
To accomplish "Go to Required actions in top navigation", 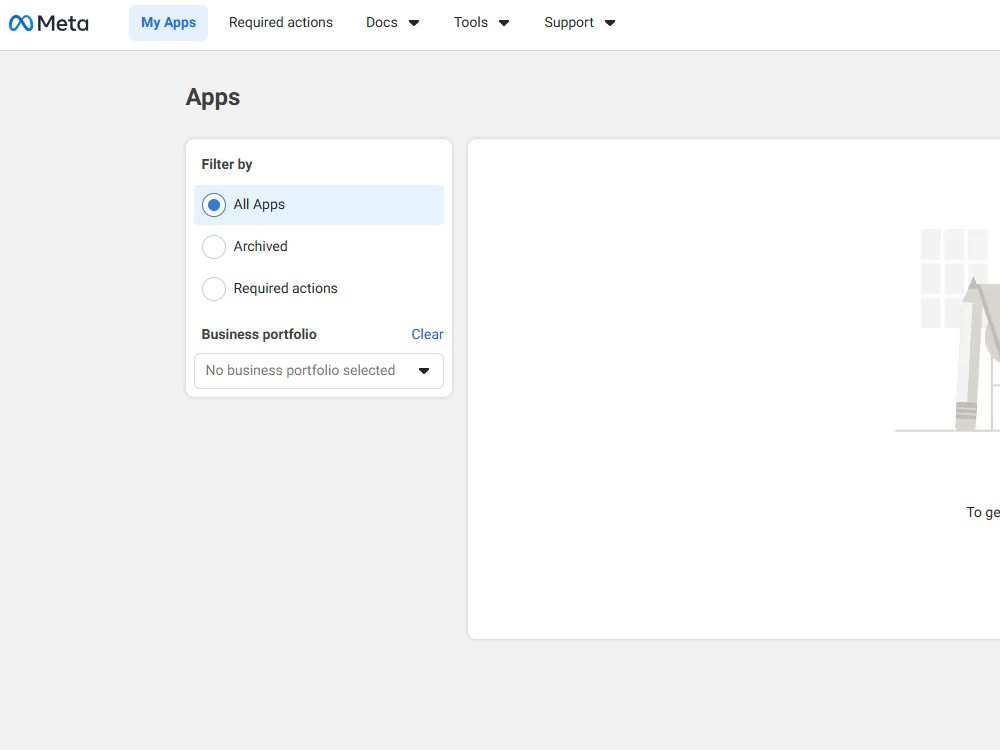I will pyautogui.click(x=281, y=23).
